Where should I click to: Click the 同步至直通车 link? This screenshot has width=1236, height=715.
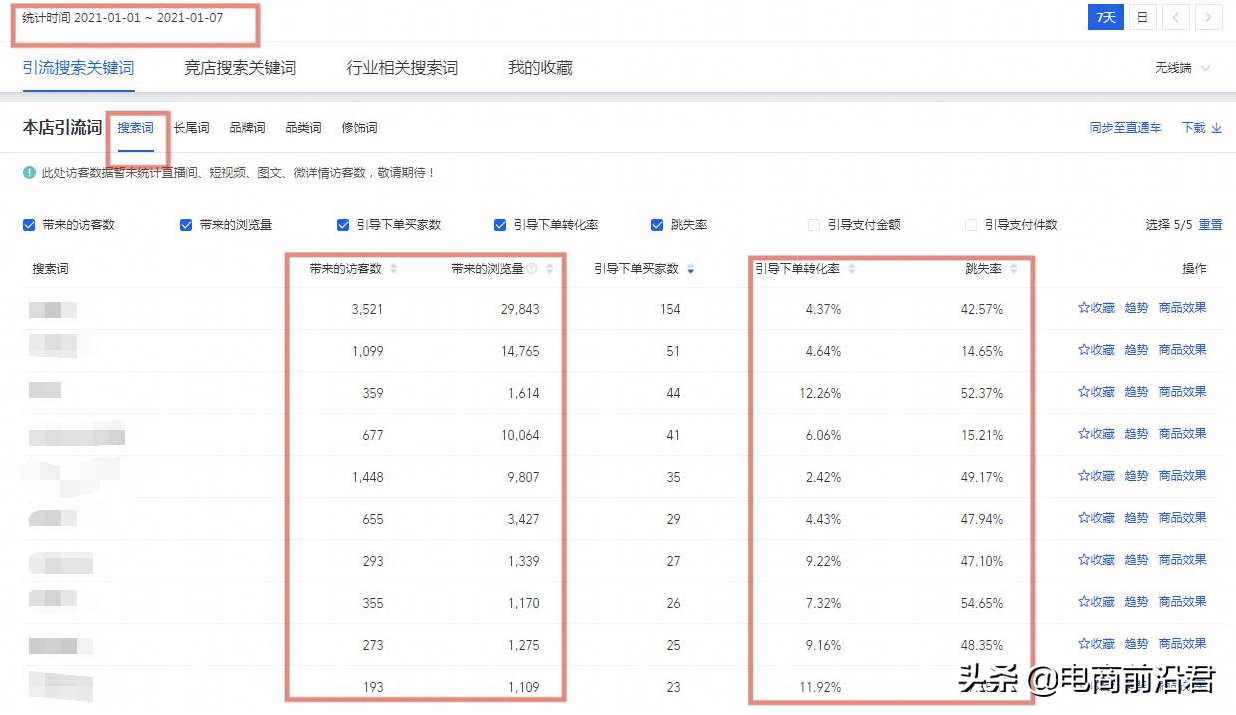point(1125,127)
